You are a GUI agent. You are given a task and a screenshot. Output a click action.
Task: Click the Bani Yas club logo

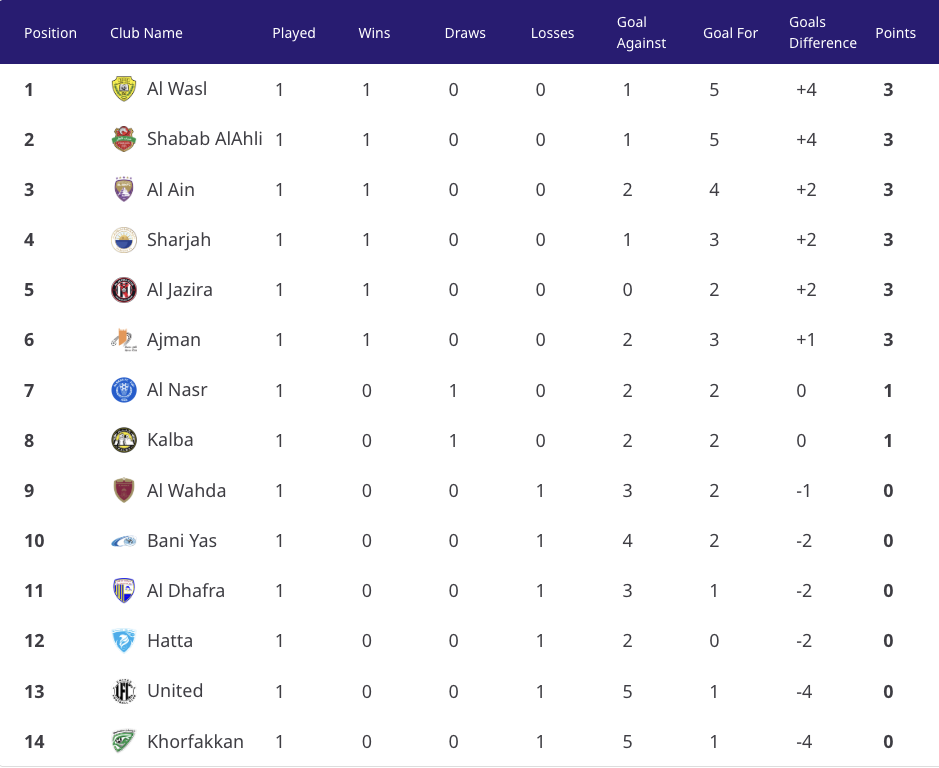point(124,541)
